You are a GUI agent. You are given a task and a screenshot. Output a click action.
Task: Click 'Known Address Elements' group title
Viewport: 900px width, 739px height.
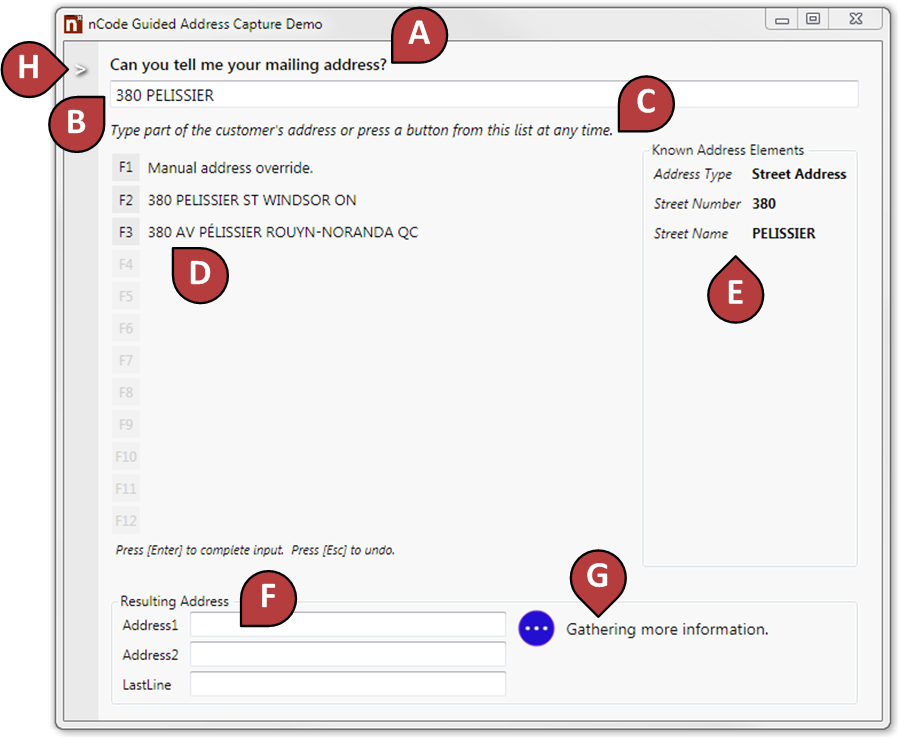point(728,150)
